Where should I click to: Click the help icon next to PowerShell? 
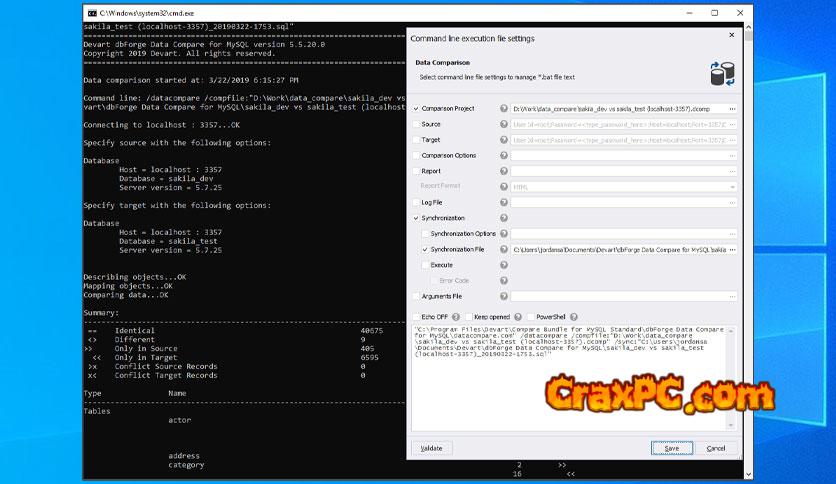pos(574,316)
